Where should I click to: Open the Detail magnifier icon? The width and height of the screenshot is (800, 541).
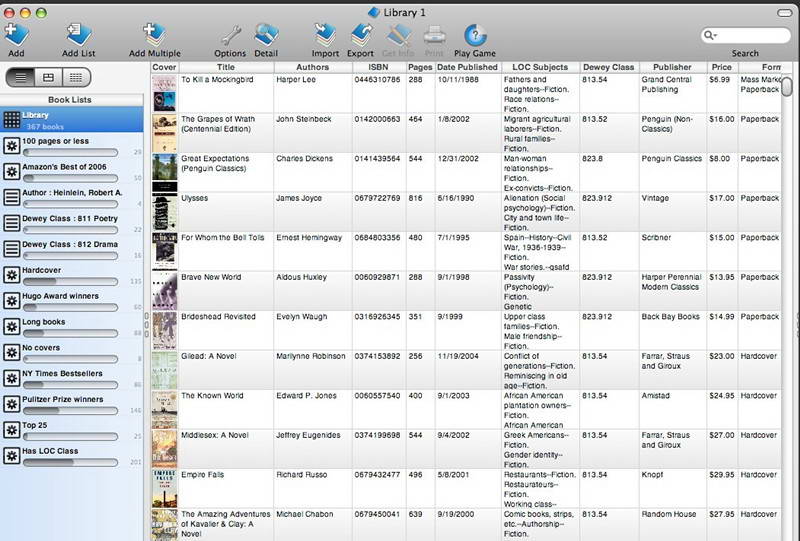pyautogui.click(x=266, y=35)
